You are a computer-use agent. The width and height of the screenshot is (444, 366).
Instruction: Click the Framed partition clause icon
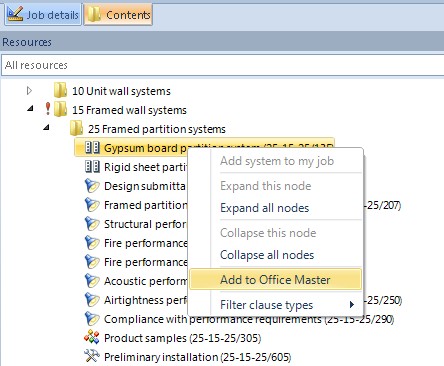pyautogui.click(x=92, y=205)
